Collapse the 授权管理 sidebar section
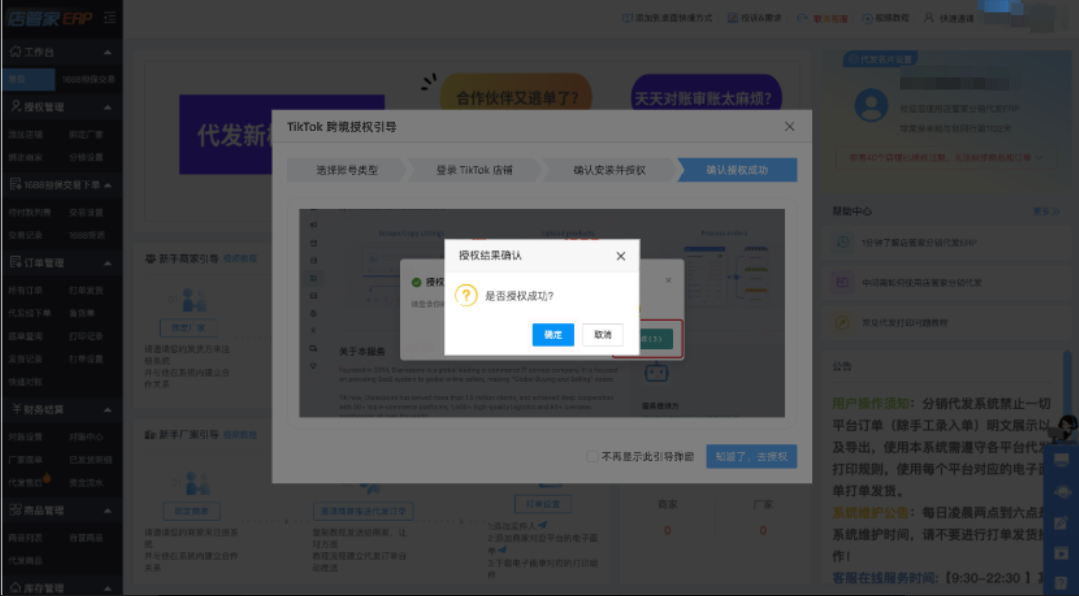This screenshot has width=1079, height=596. coord(107,107)
